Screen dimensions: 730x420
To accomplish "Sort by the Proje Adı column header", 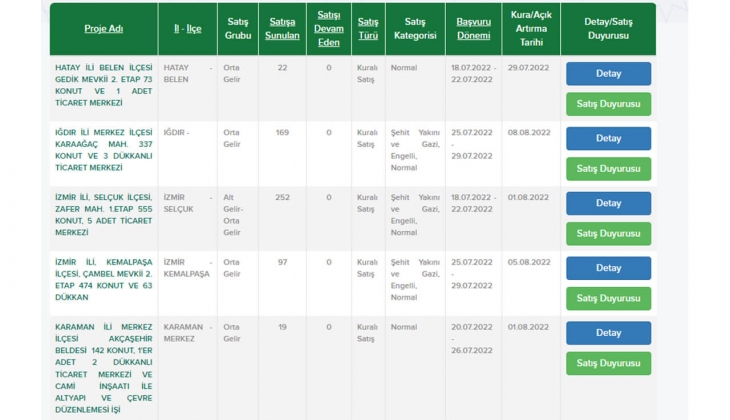I will (102, 29).
